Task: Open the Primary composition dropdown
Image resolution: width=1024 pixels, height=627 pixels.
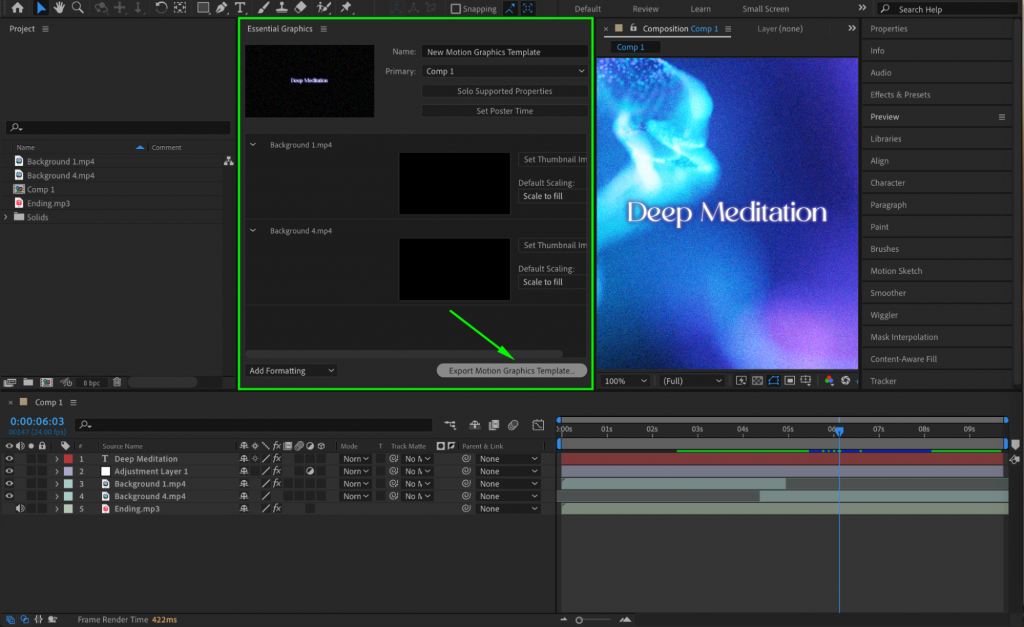Action: (x=504, y=71)
